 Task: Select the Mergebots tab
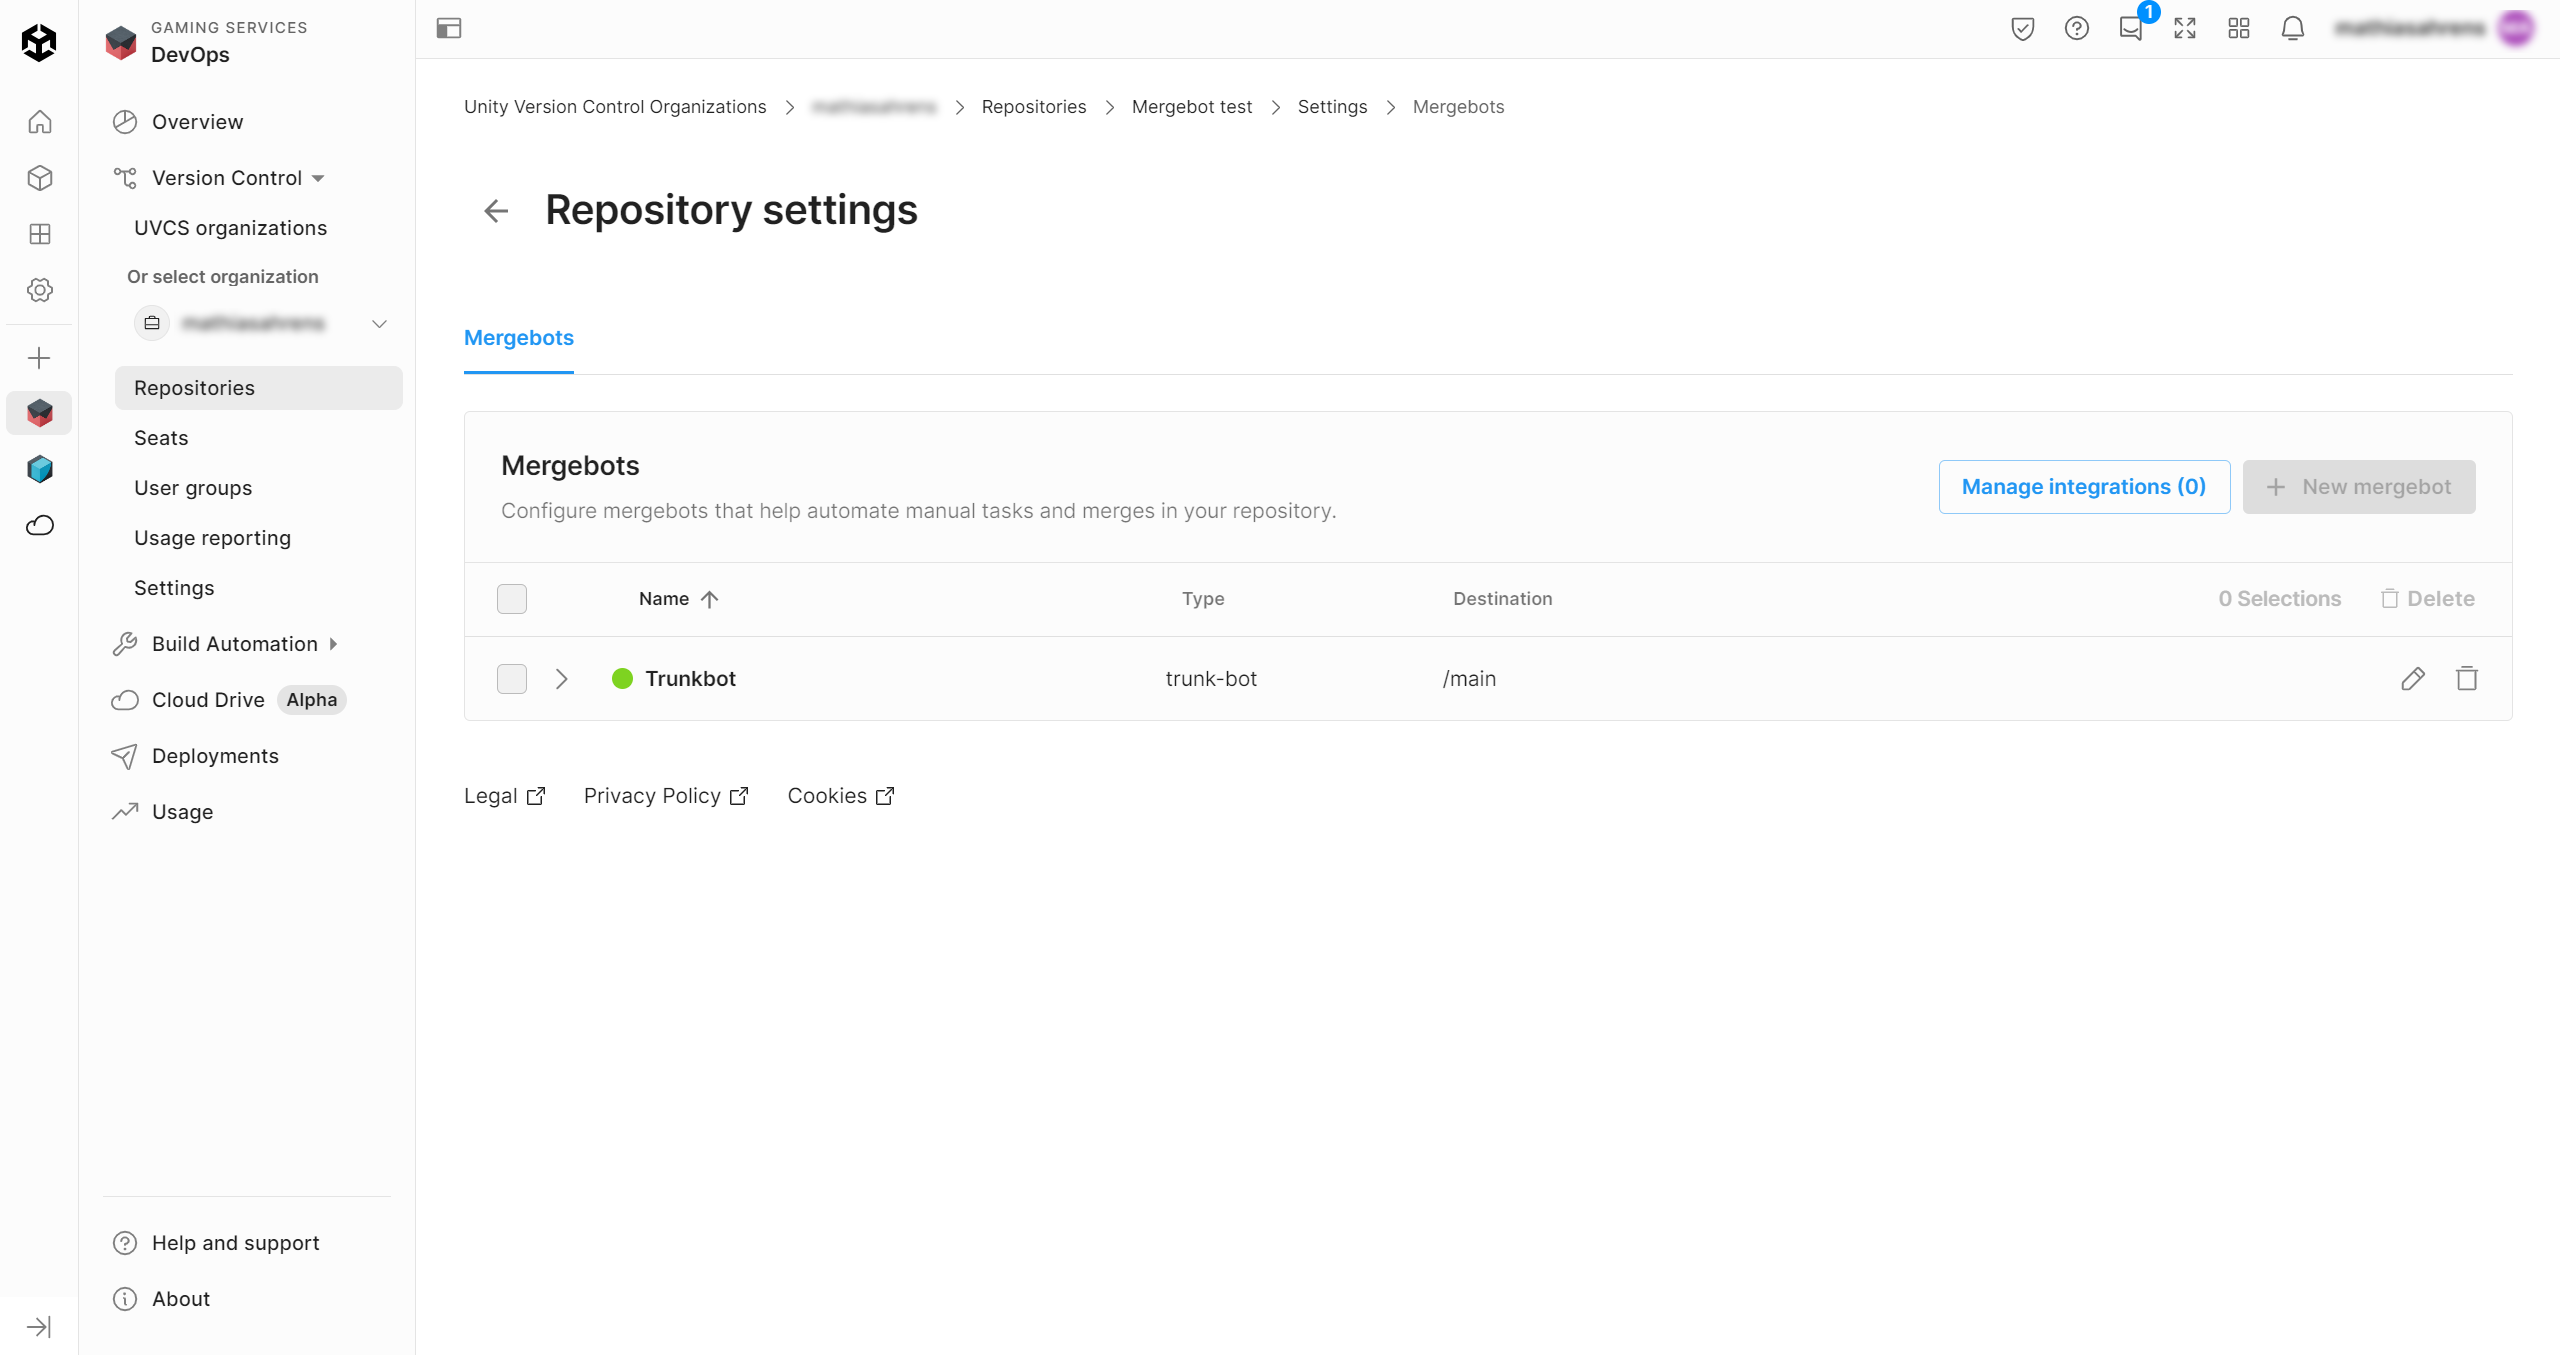point(518,338)
